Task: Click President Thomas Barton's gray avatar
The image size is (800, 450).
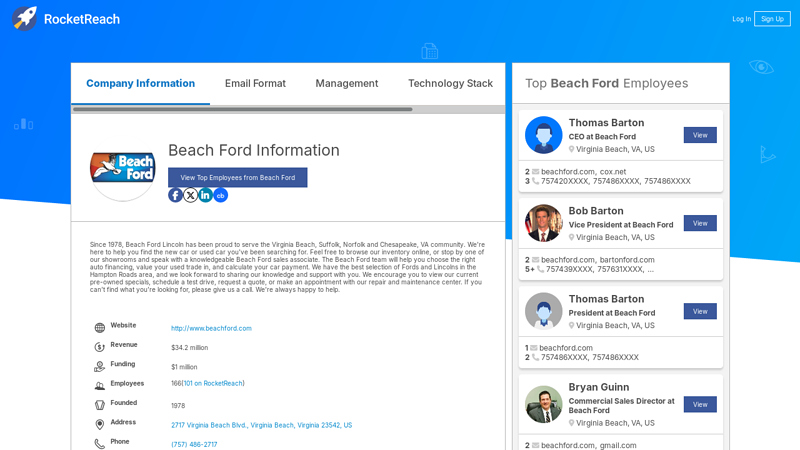Action: [543, 311]
